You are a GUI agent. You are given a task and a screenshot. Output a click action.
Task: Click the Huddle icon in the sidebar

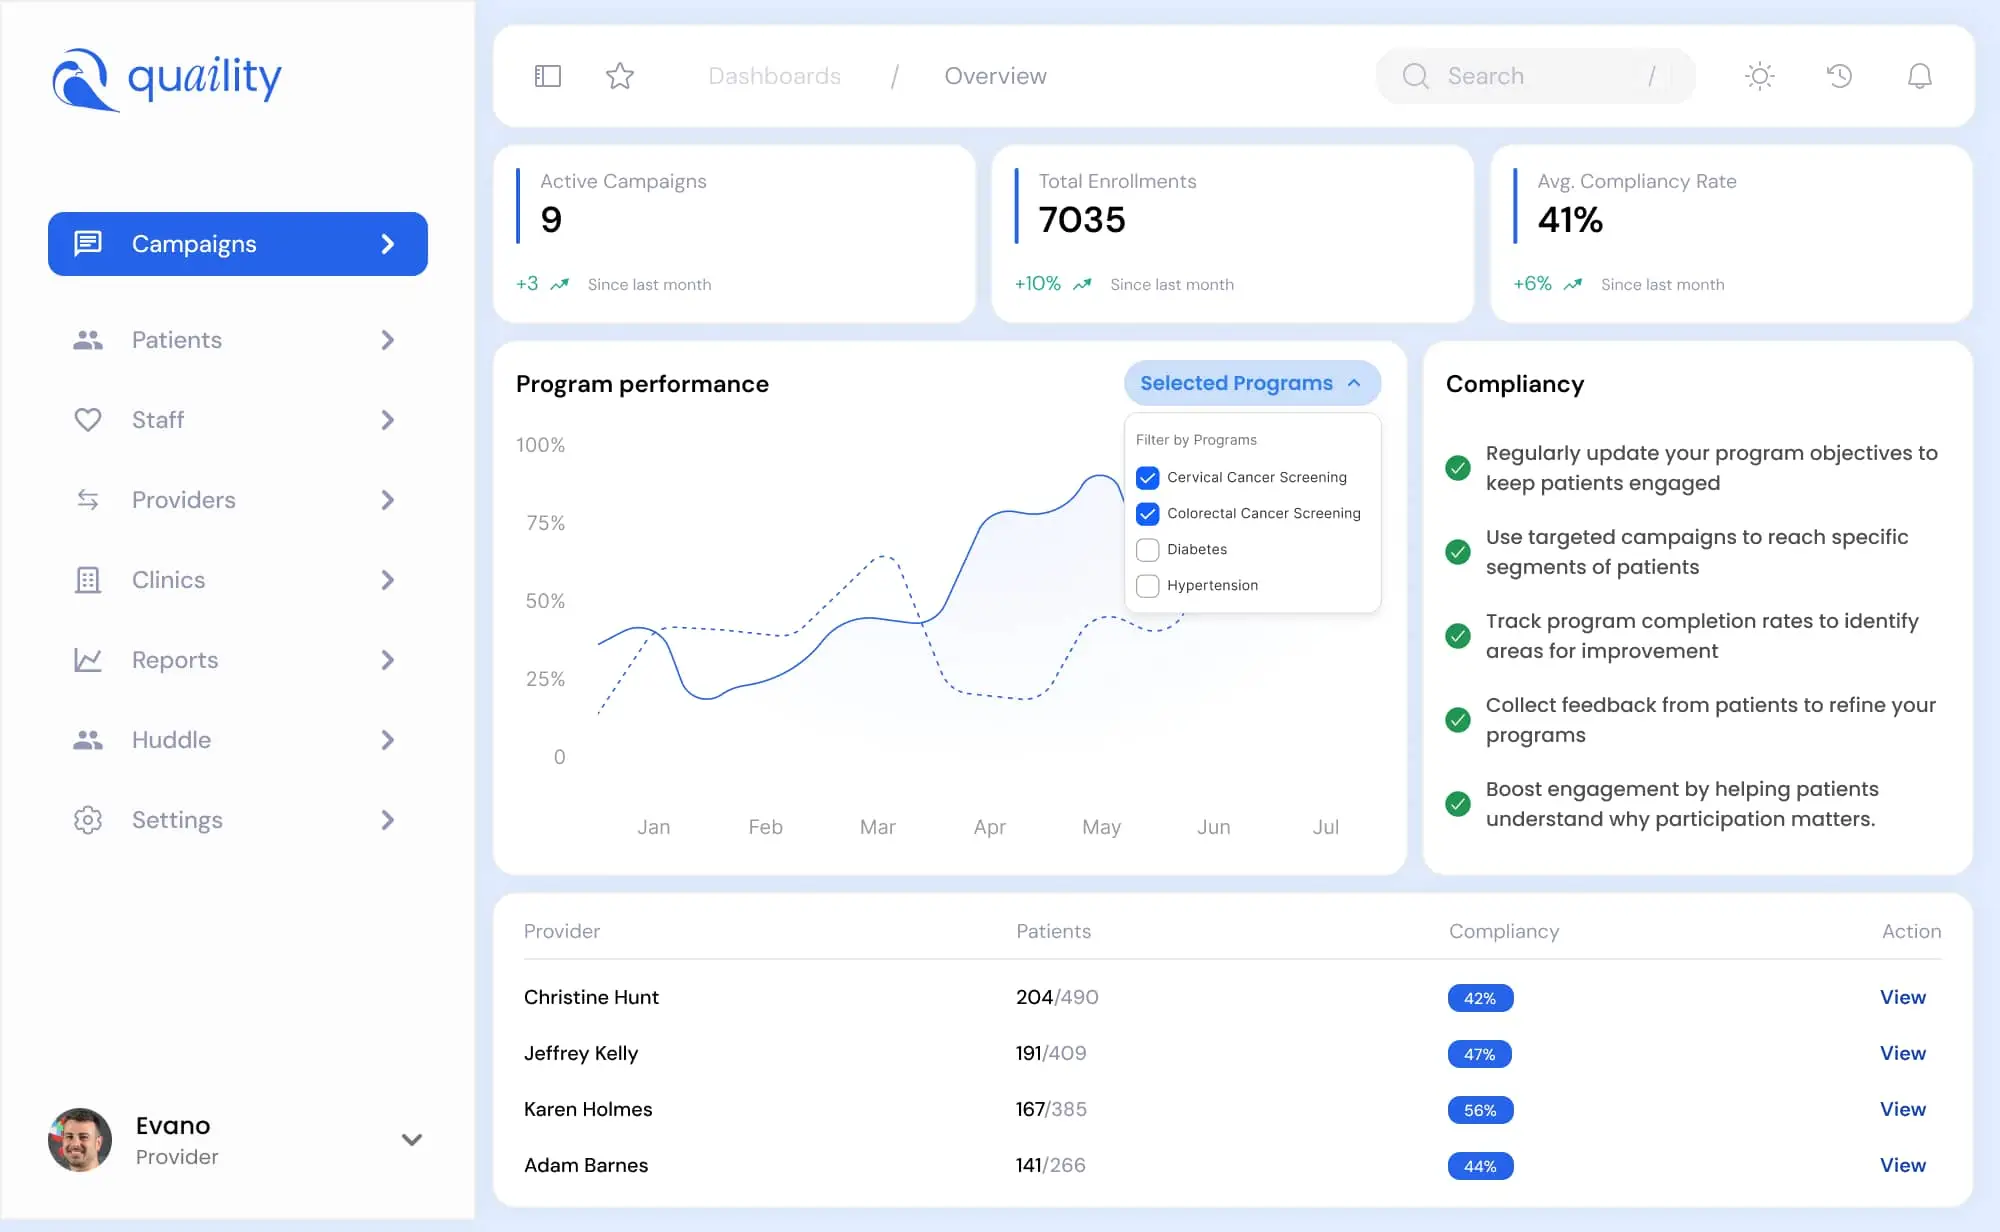pos(88,740)
